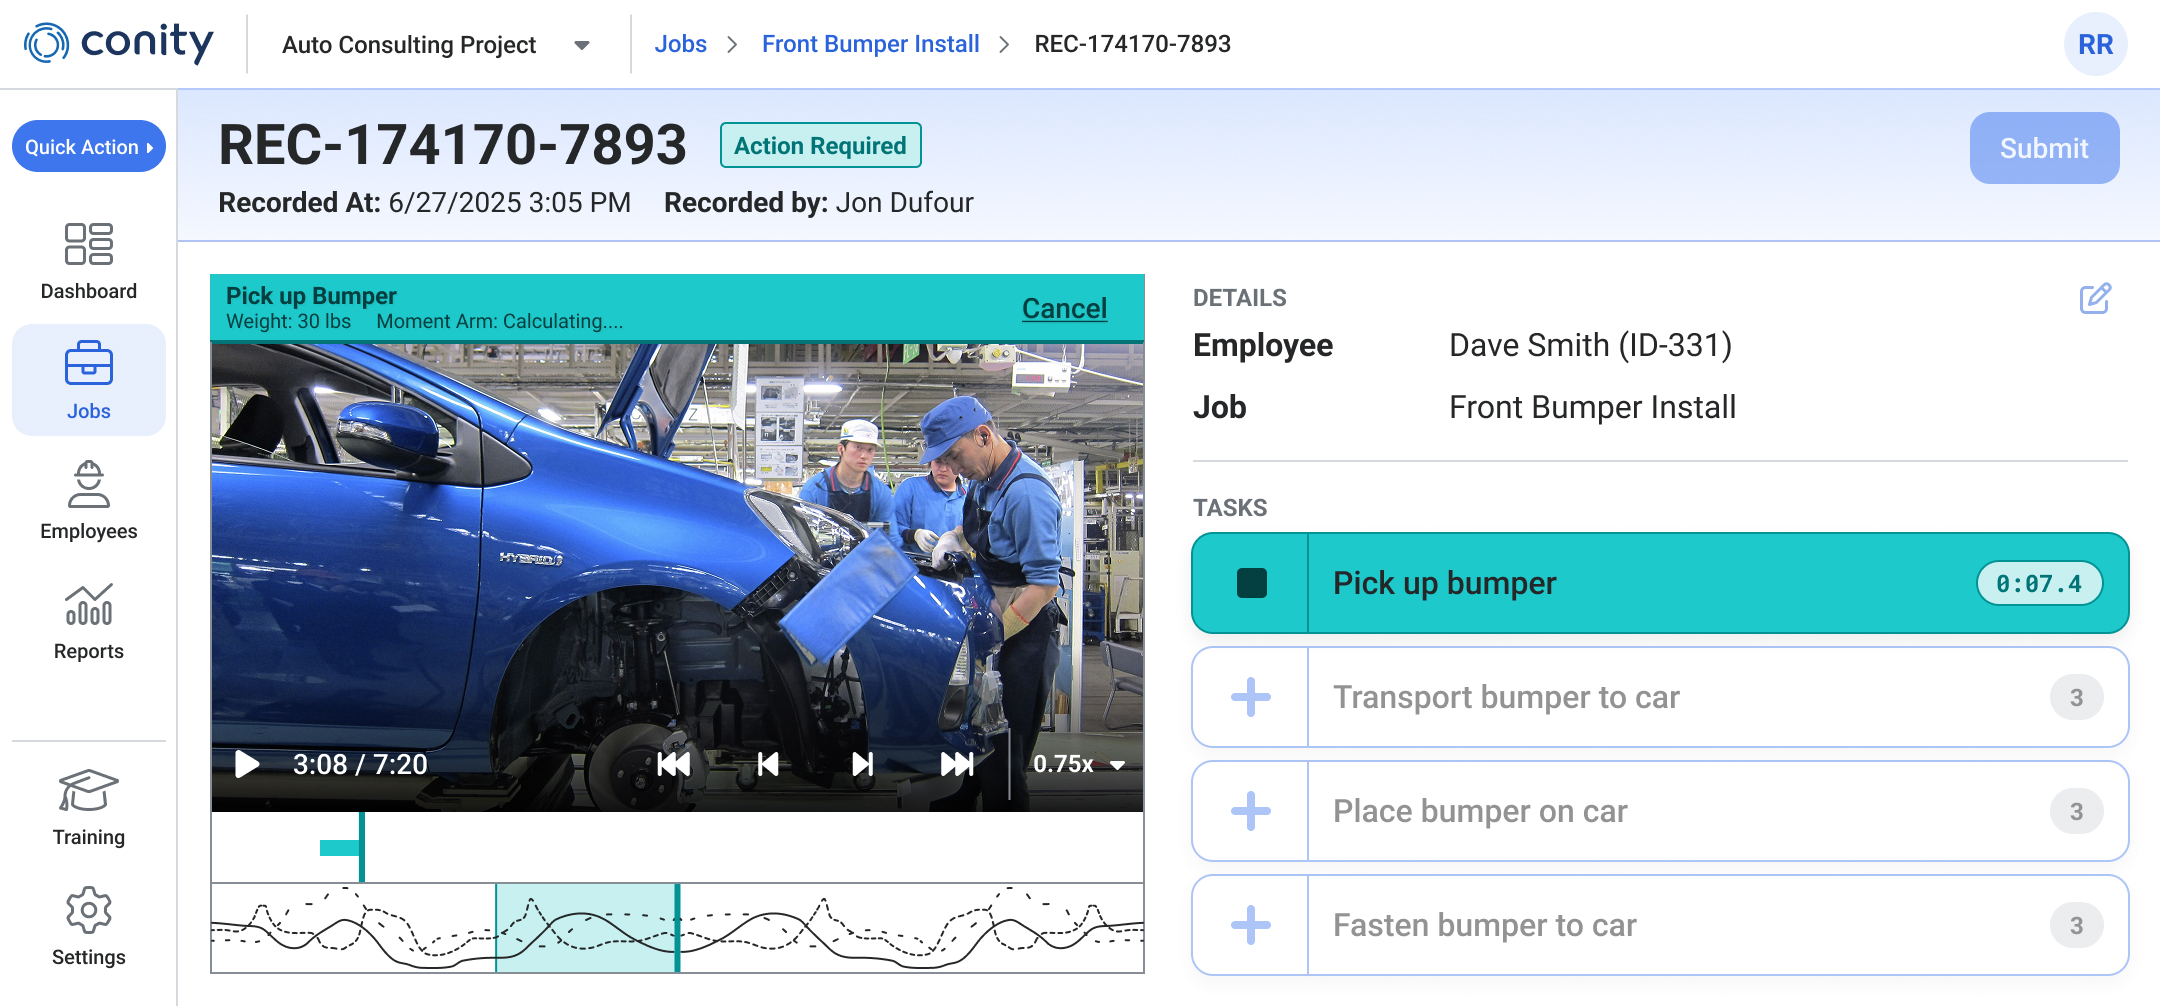Click the Pick up bumper task label
Screen dimensions: 2160x1006
pyautogui.click(x=1444, y=583)
